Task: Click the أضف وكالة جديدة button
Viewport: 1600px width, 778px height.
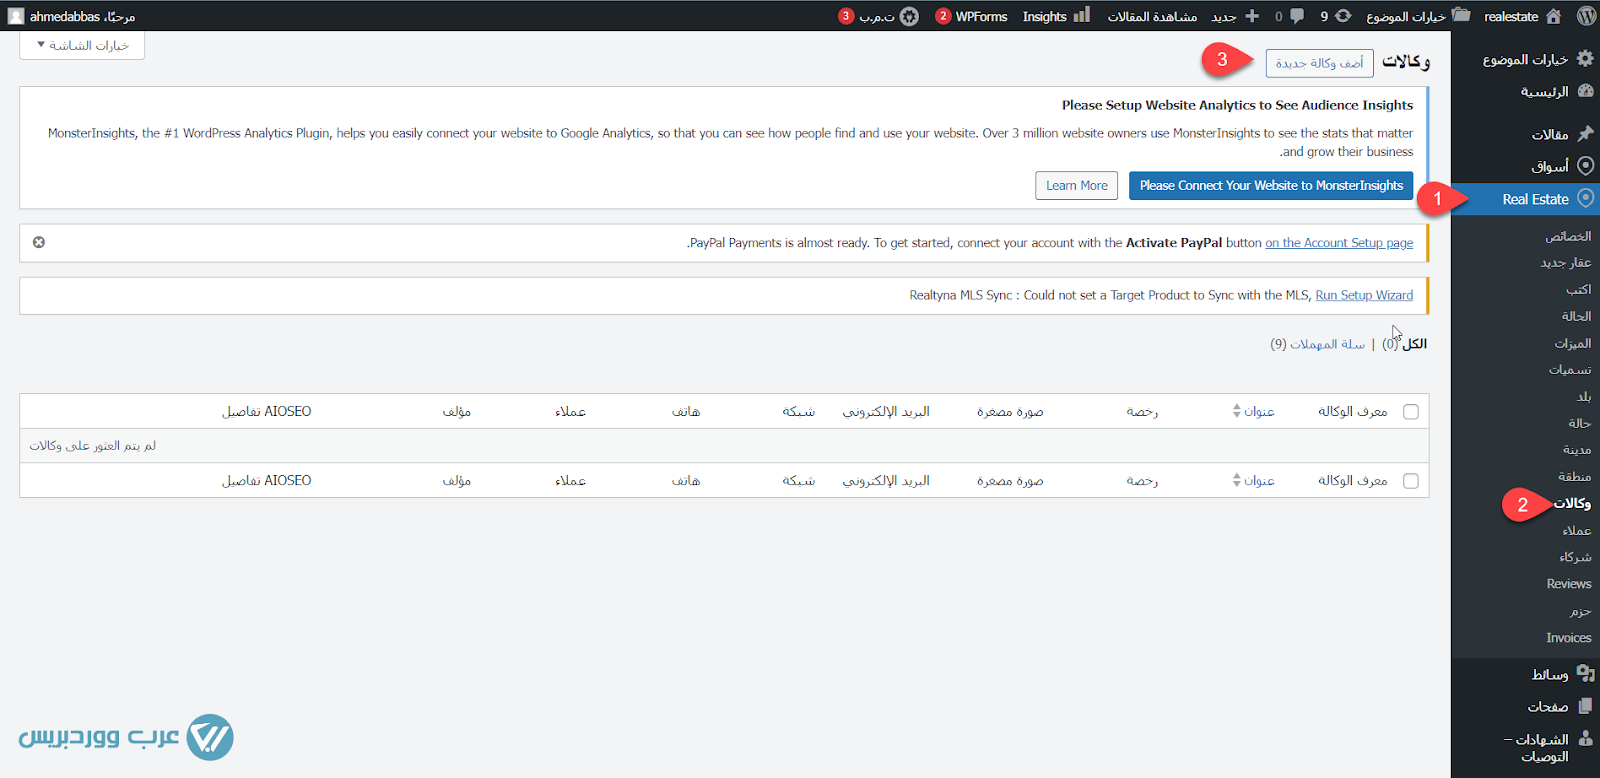Action: (x=1319, y=63)
